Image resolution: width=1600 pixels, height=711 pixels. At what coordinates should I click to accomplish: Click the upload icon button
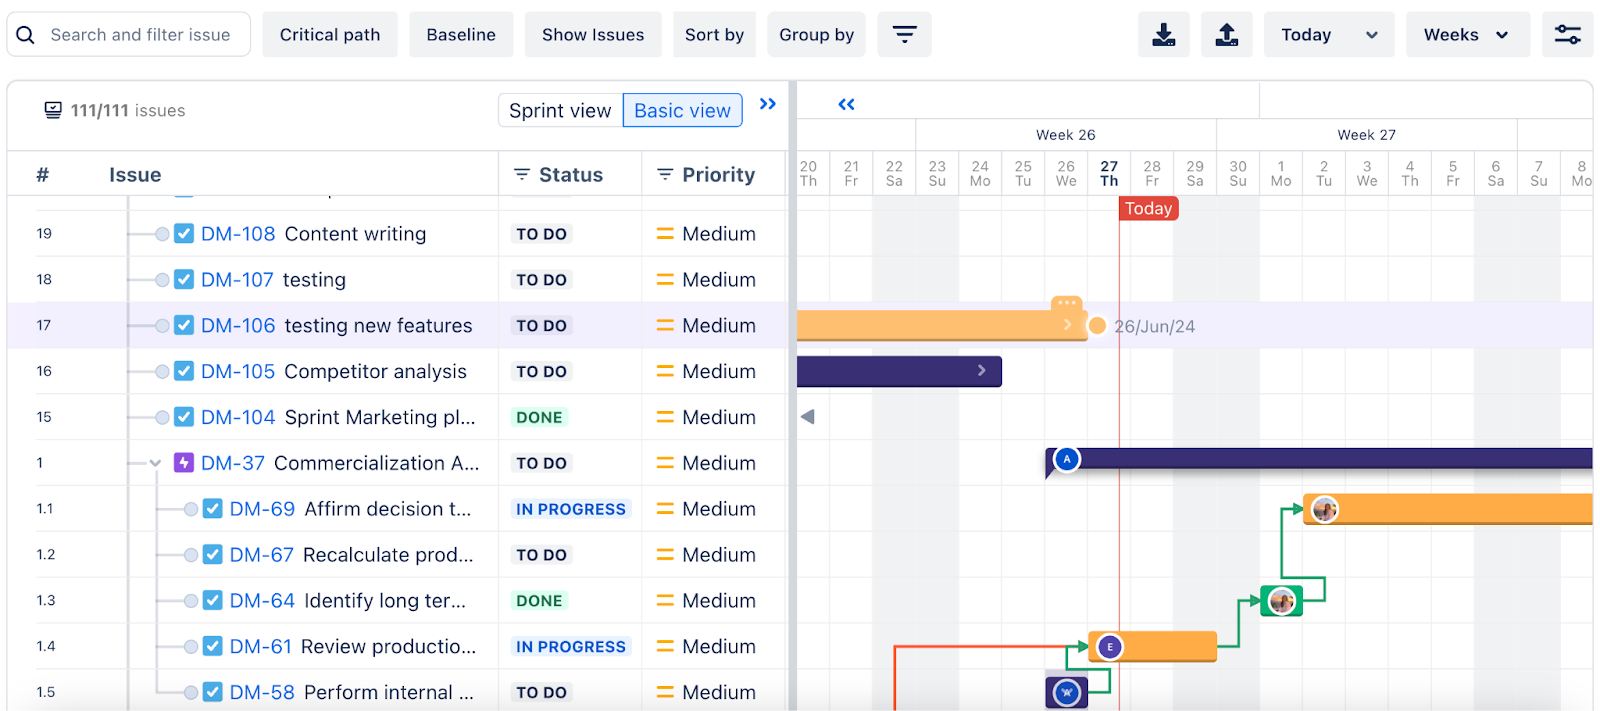point(1226,35)
